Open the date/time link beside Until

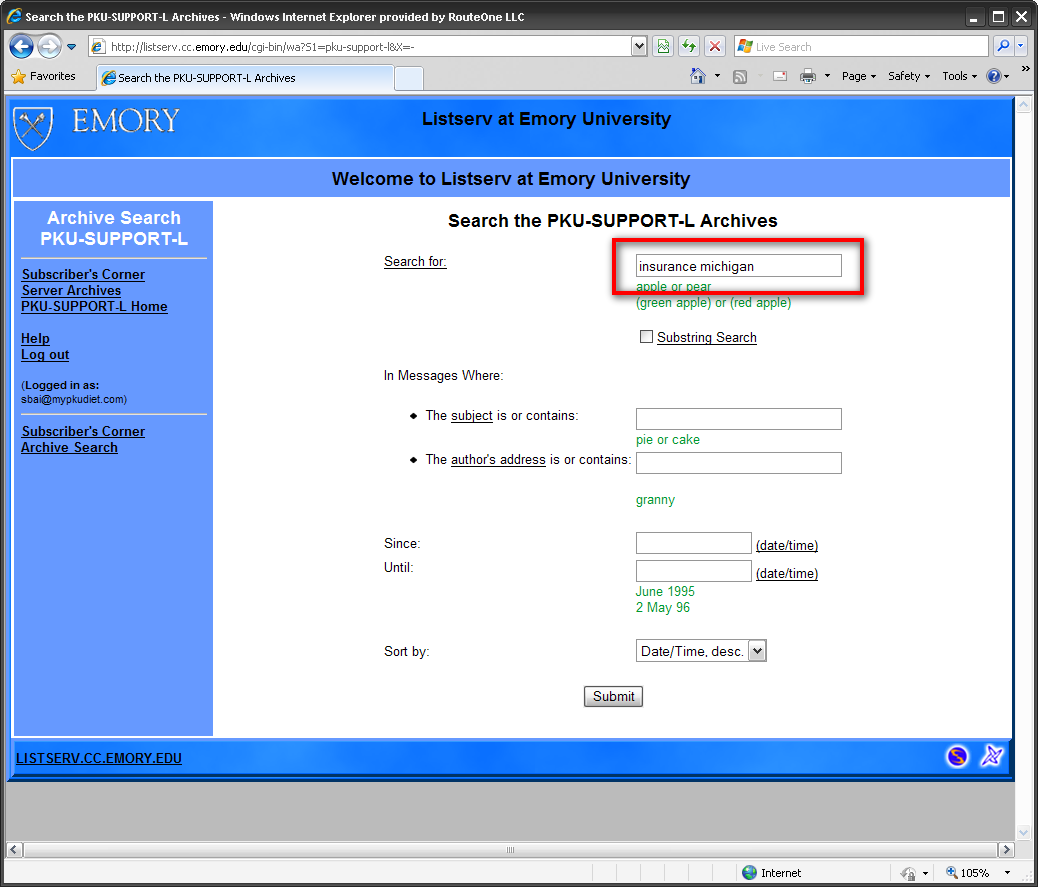787,574
